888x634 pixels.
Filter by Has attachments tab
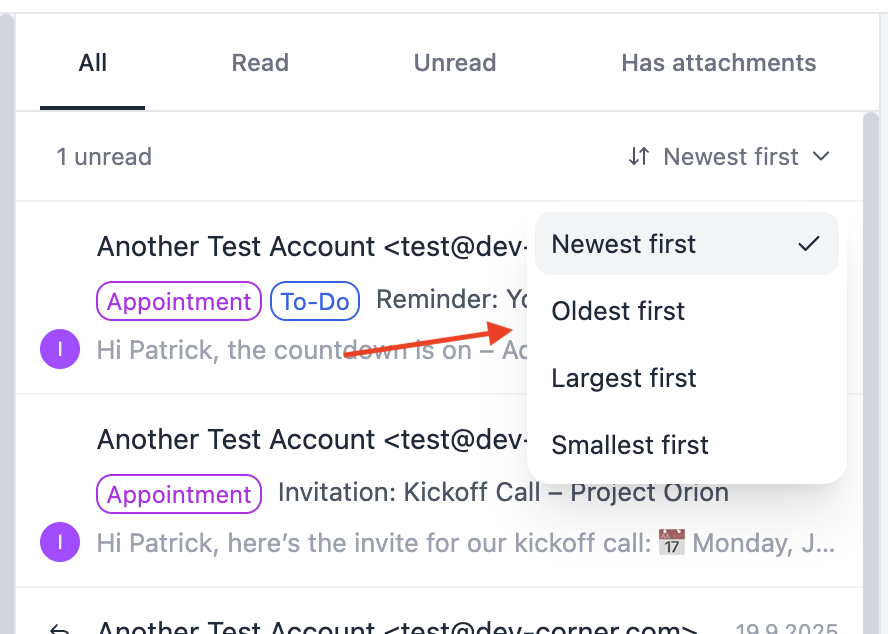point(719,63)
